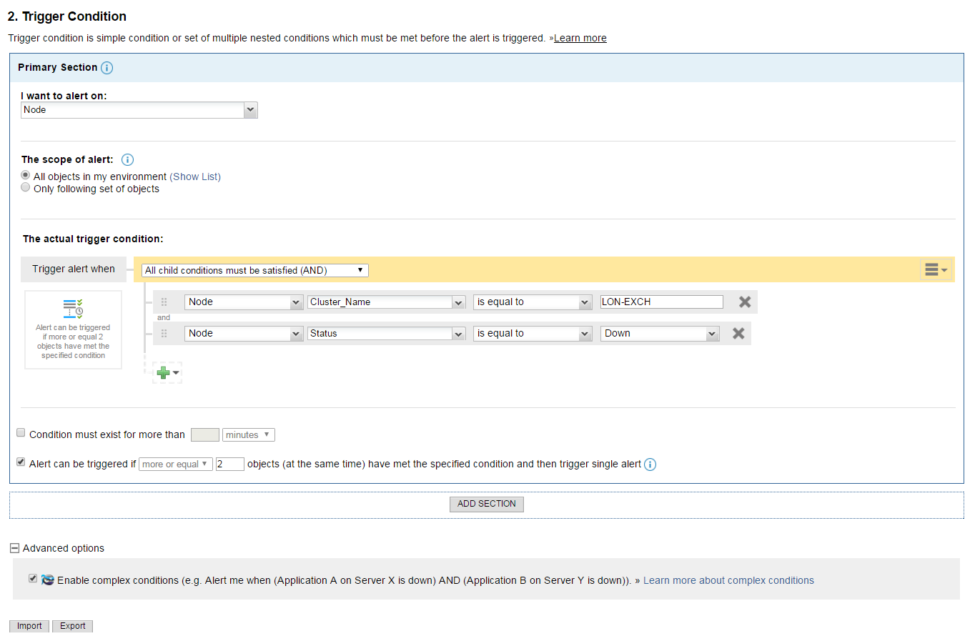Click the info icon after trigger single alert
Screen dimensions: 980x641
(650, 464)
